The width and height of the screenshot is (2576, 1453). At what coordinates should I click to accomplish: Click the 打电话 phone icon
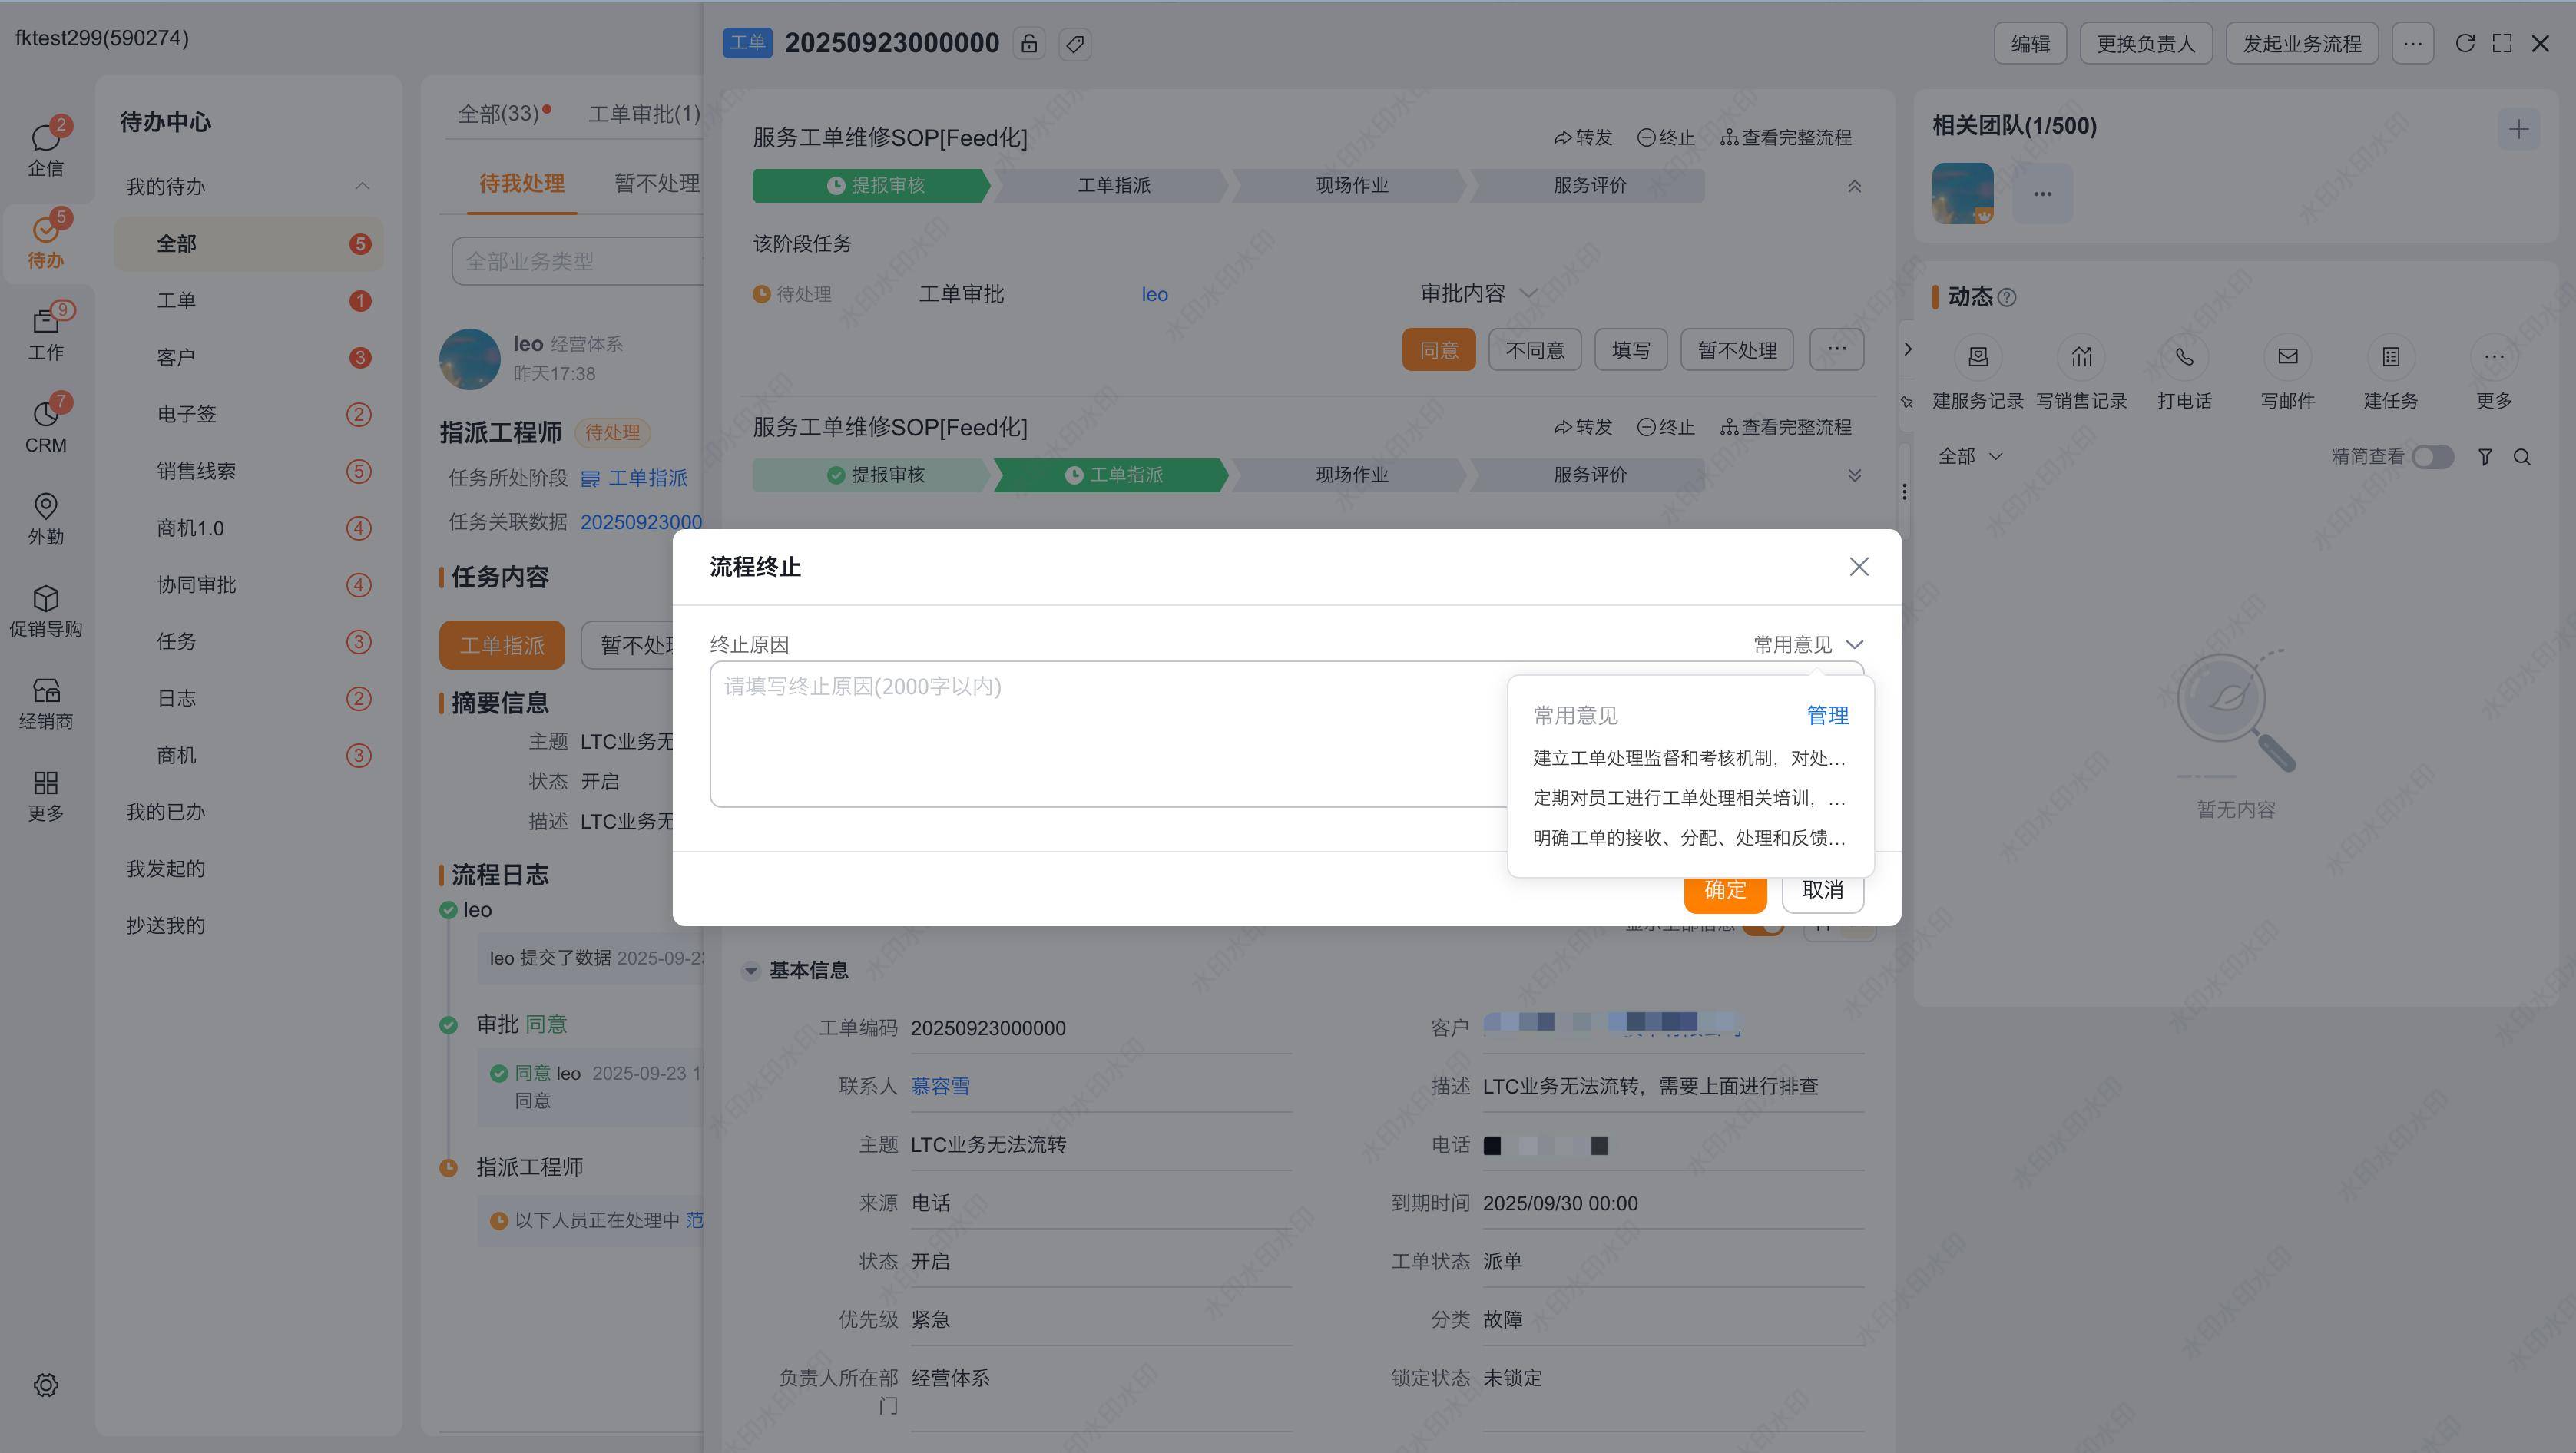click(x=2184, y=357)
